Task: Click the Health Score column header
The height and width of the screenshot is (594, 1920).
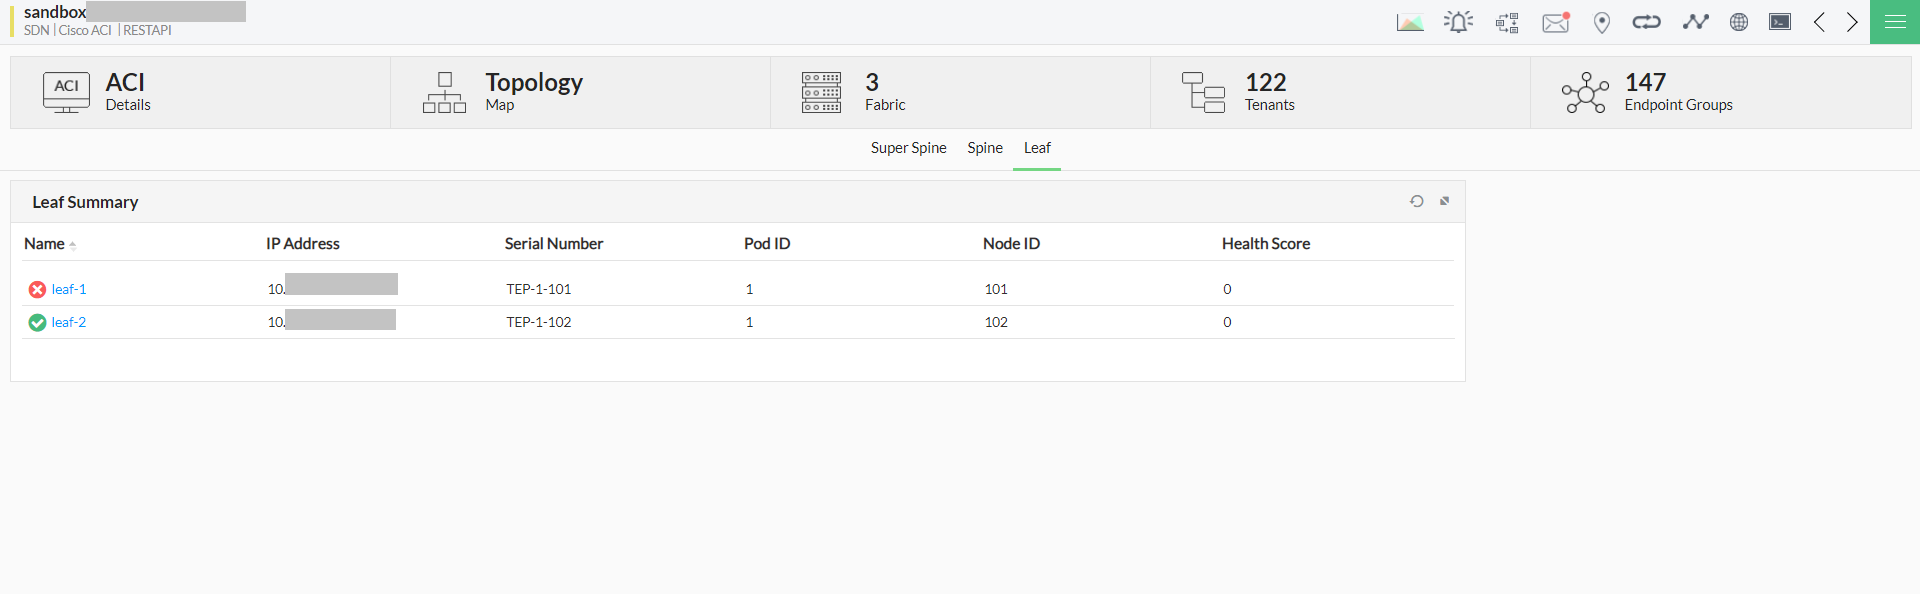Action: (x=1266, y=244)
